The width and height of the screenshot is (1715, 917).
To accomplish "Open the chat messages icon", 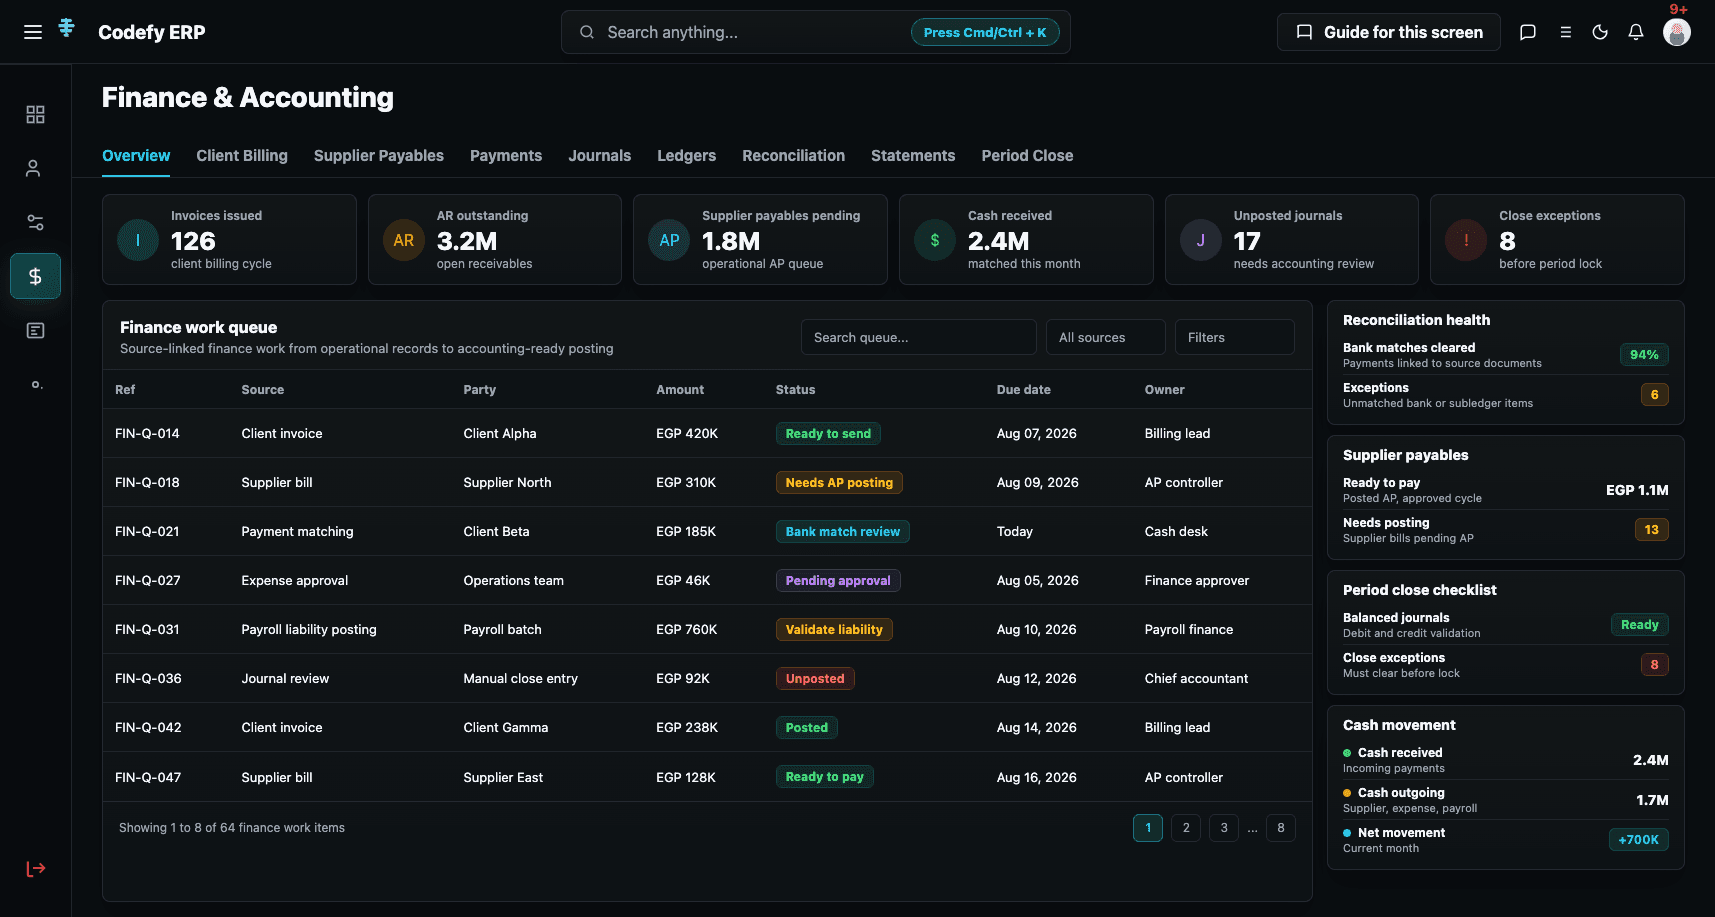I will click(1528, 32).
